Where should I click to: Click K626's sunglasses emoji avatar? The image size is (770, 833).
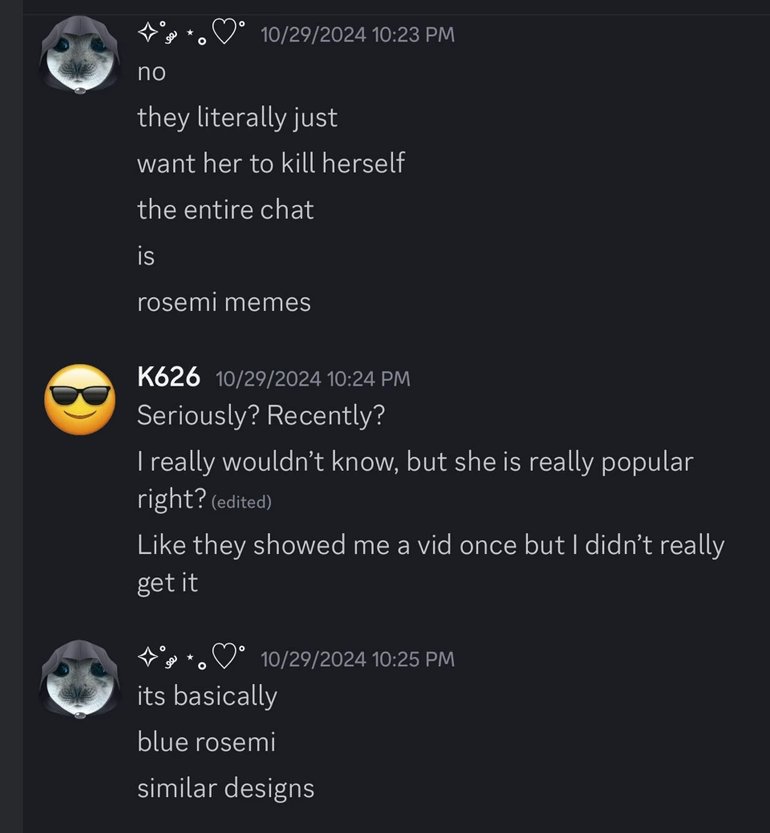pos(80,400)
